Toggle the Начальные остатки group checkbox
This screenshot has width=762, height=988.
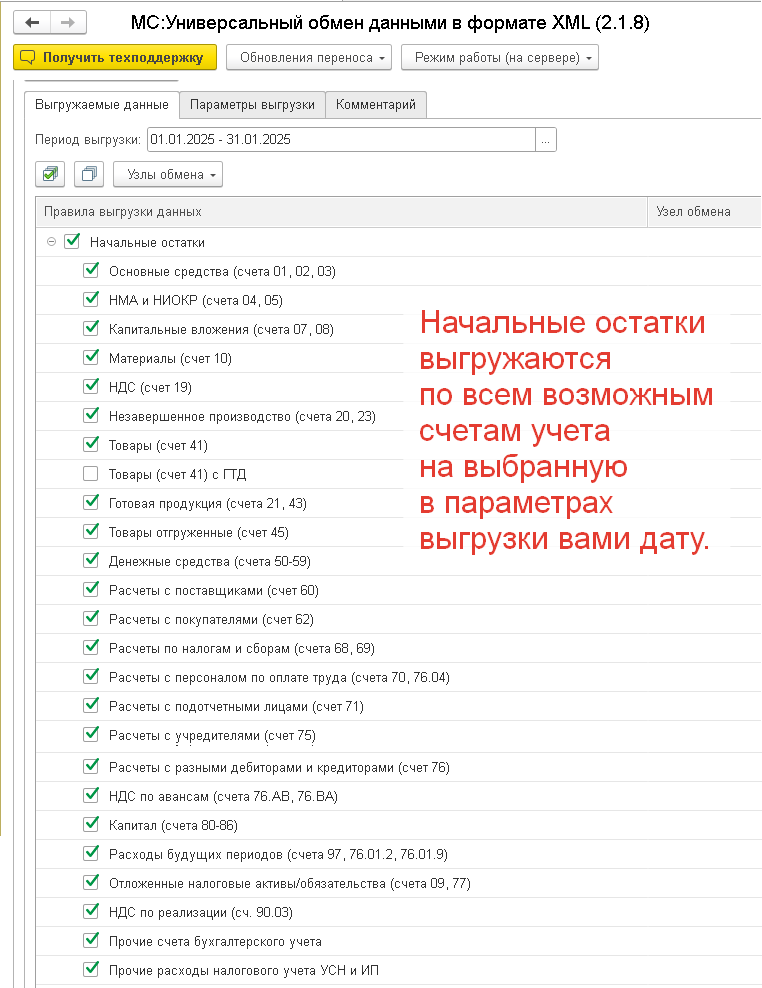[72, 241]
